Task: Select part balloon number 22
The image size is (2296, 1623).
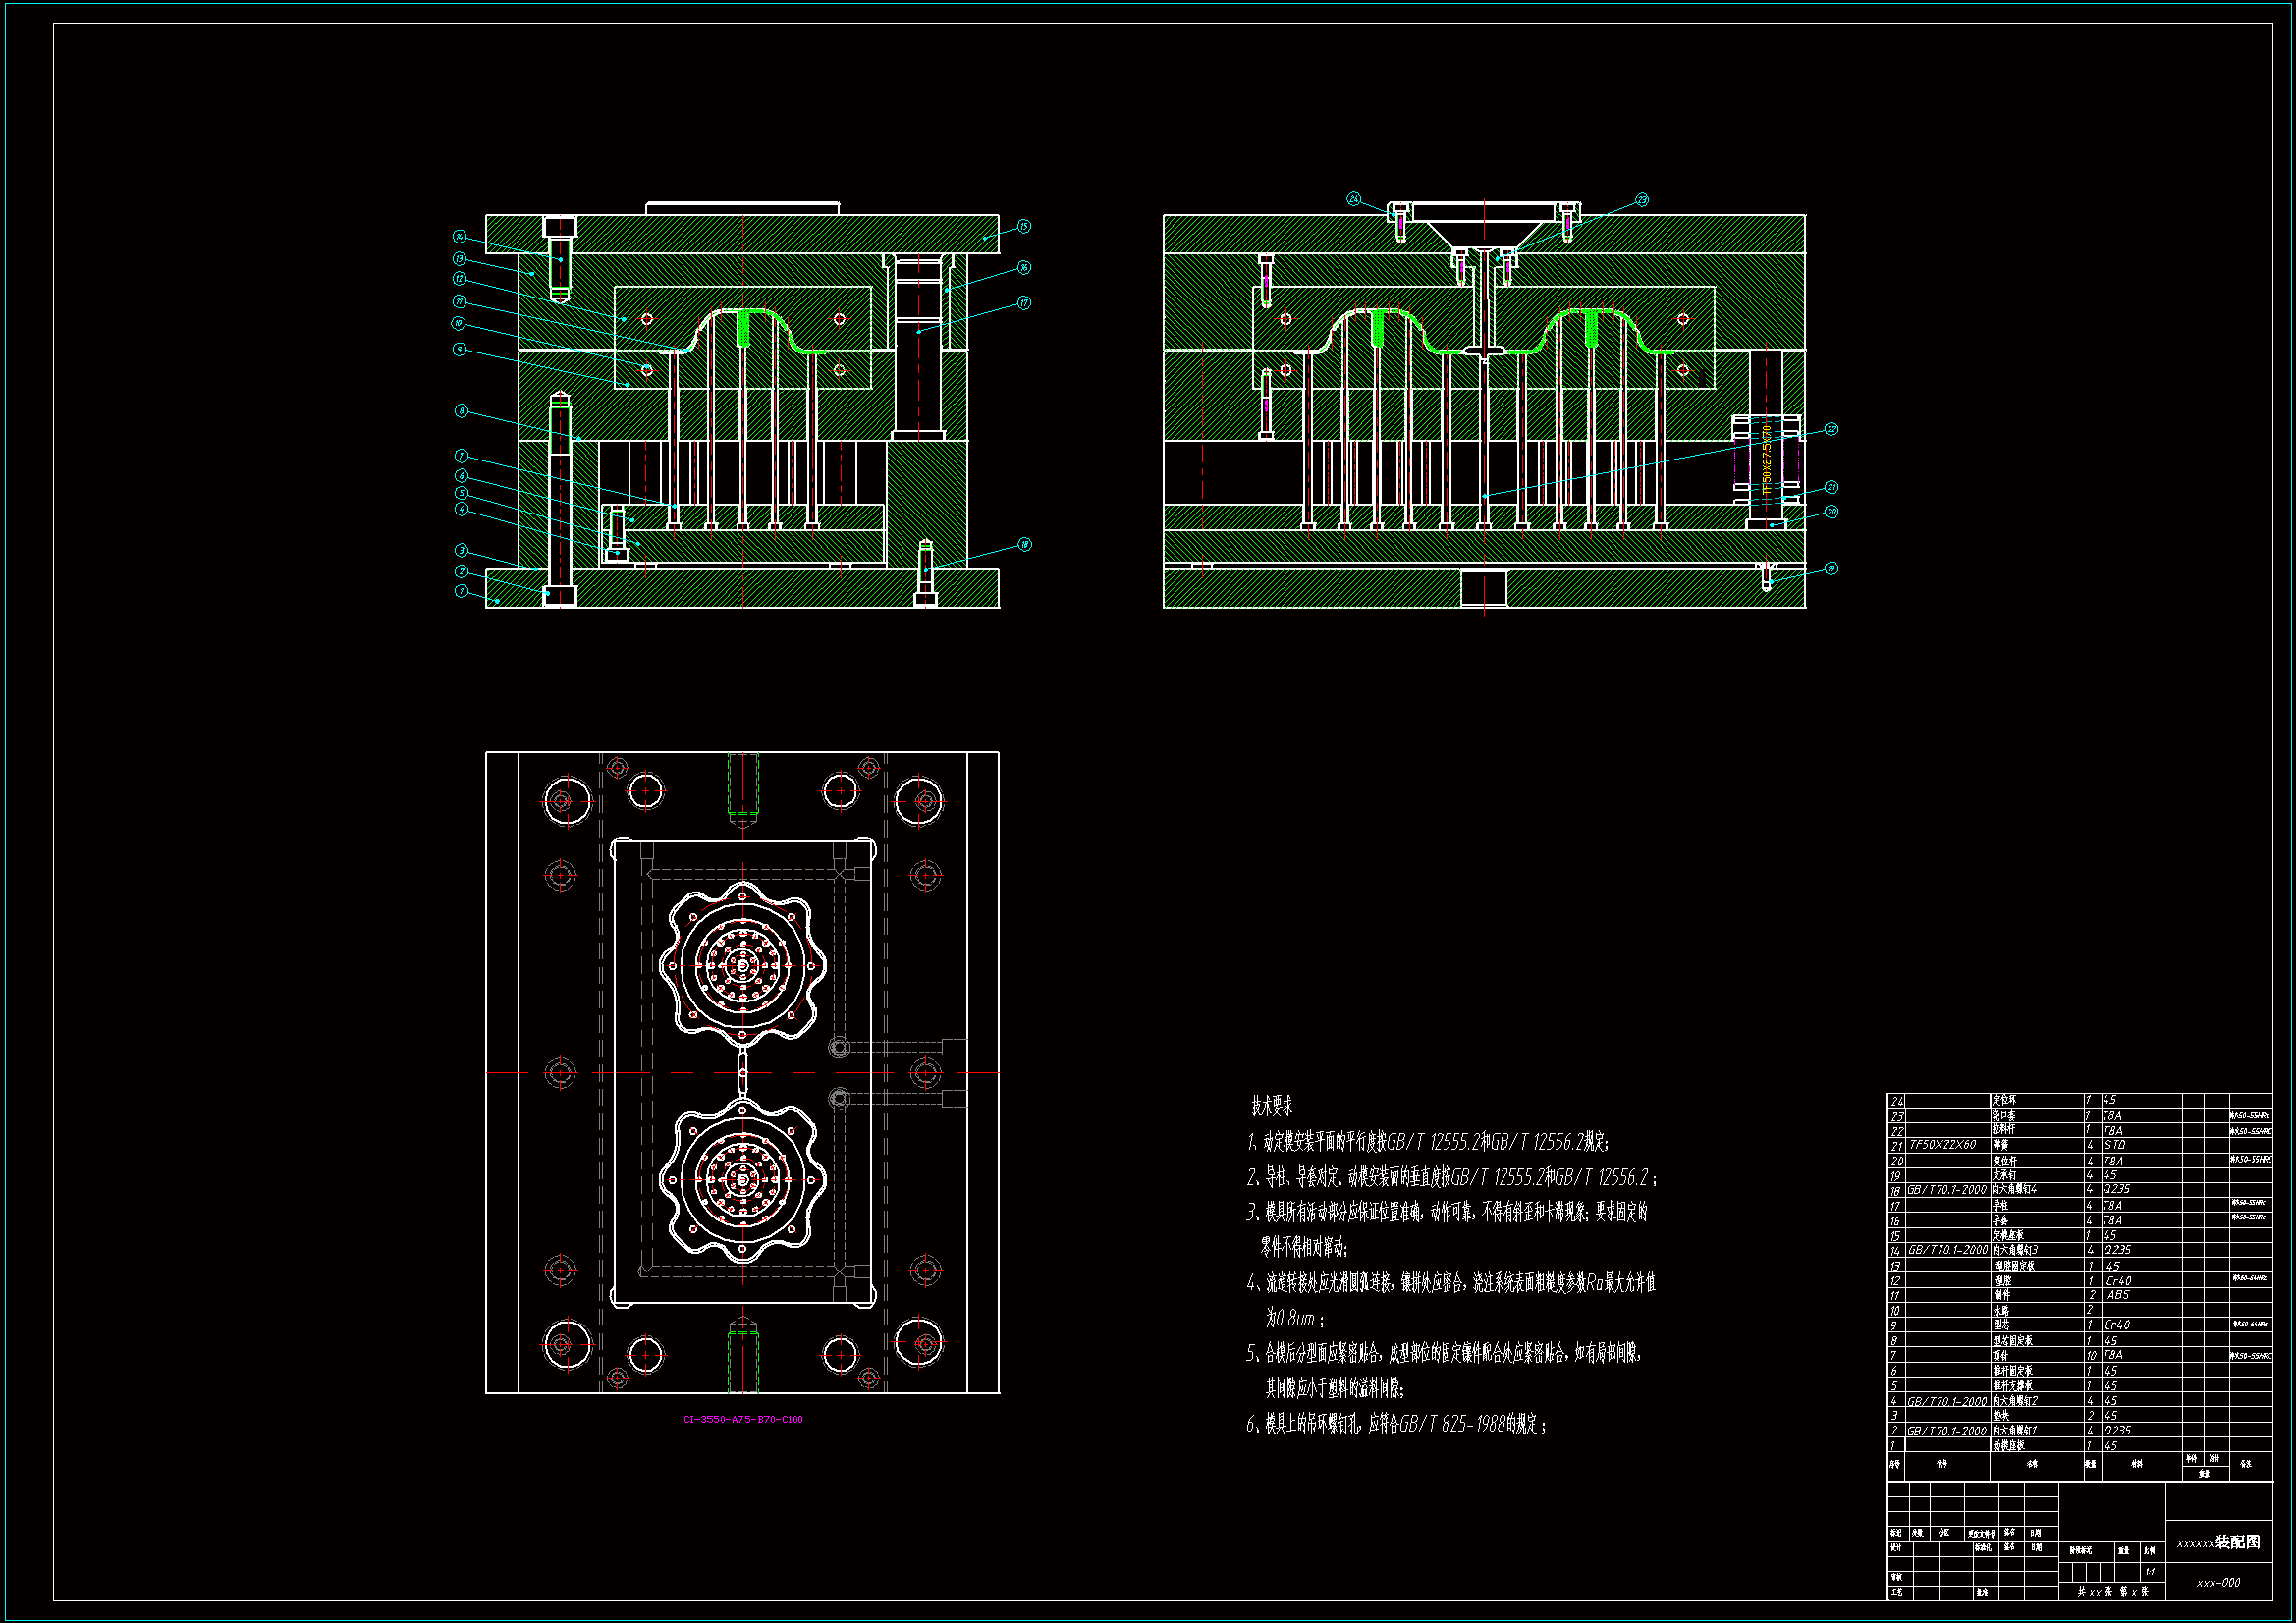Action: pos(1831,429)
